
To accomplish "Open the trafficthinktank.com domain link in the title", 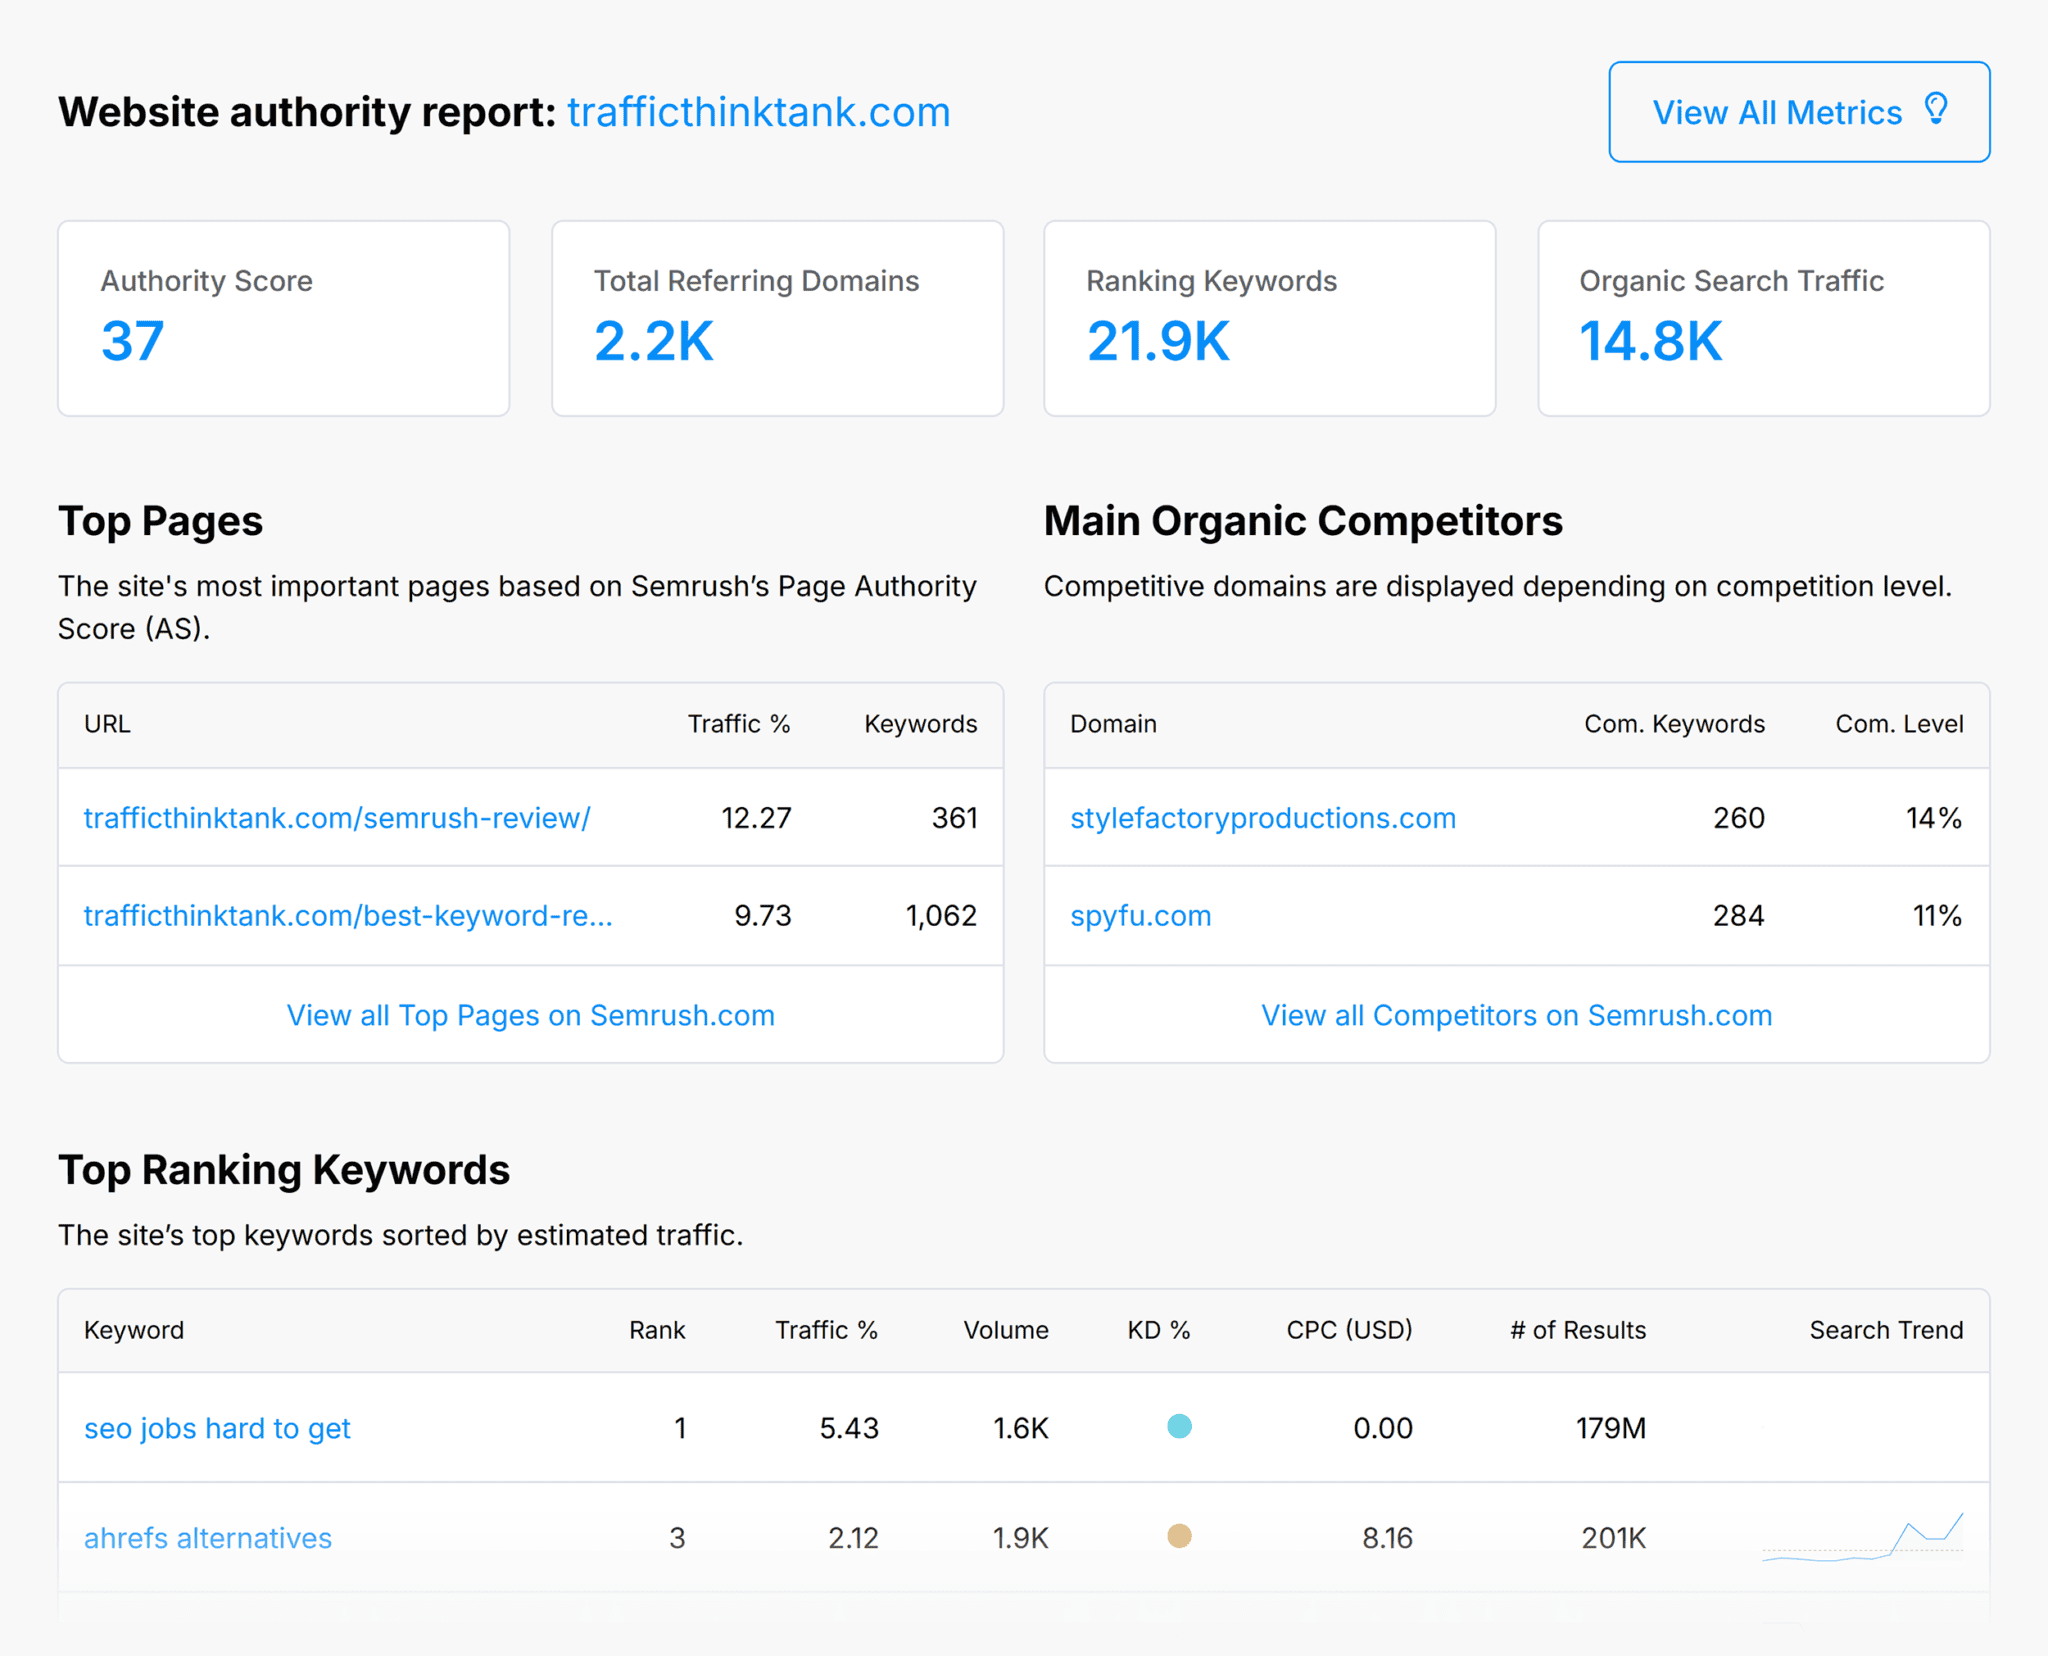I will (758, 112).
